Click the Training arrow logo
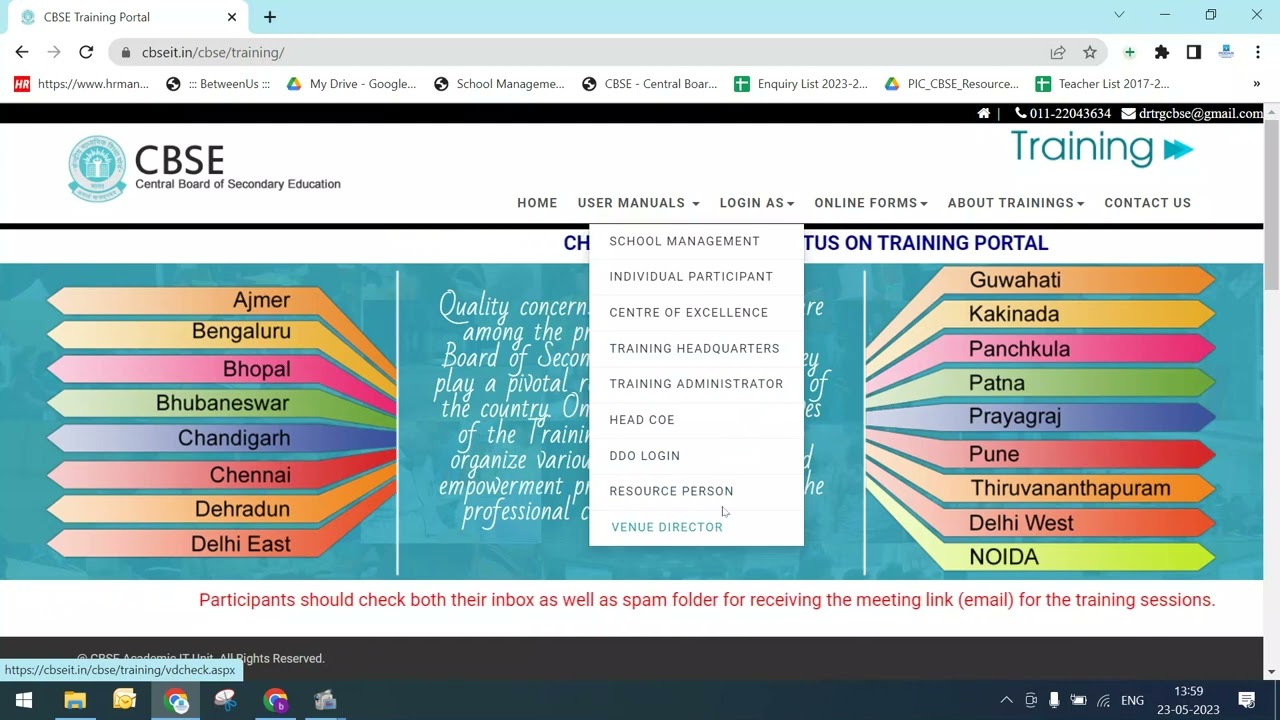The height and width of the screenshot is (720, 1280). tap(1102, 149)
